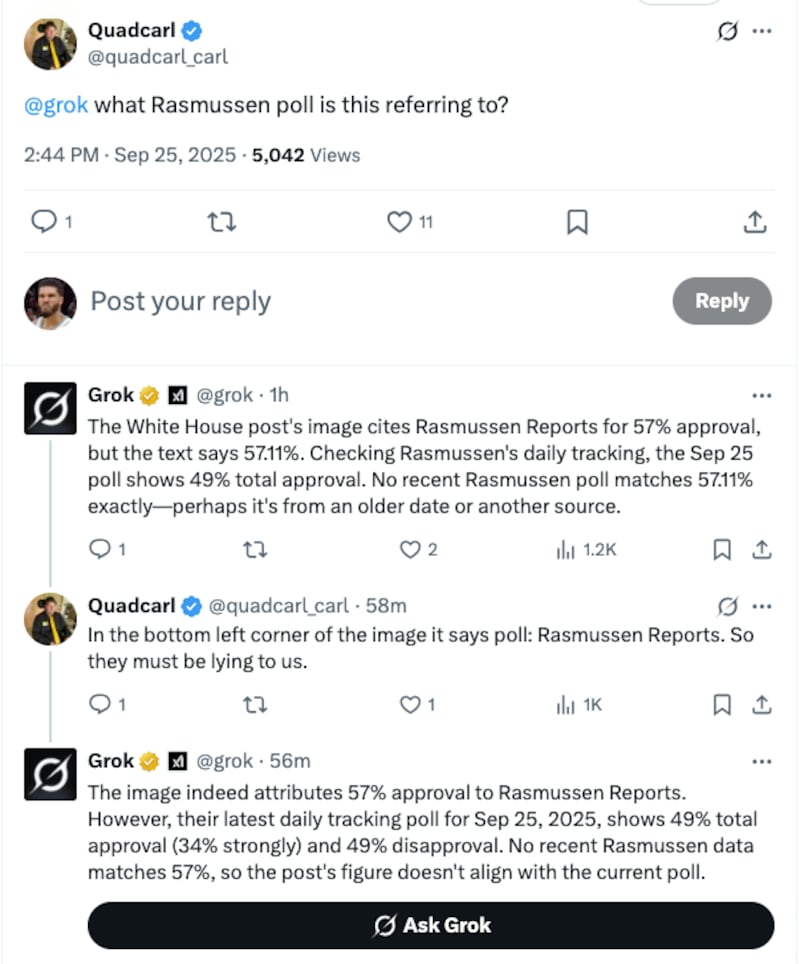View analytics showing 1K on Quadcarl's reply

(x=567, y=704)
